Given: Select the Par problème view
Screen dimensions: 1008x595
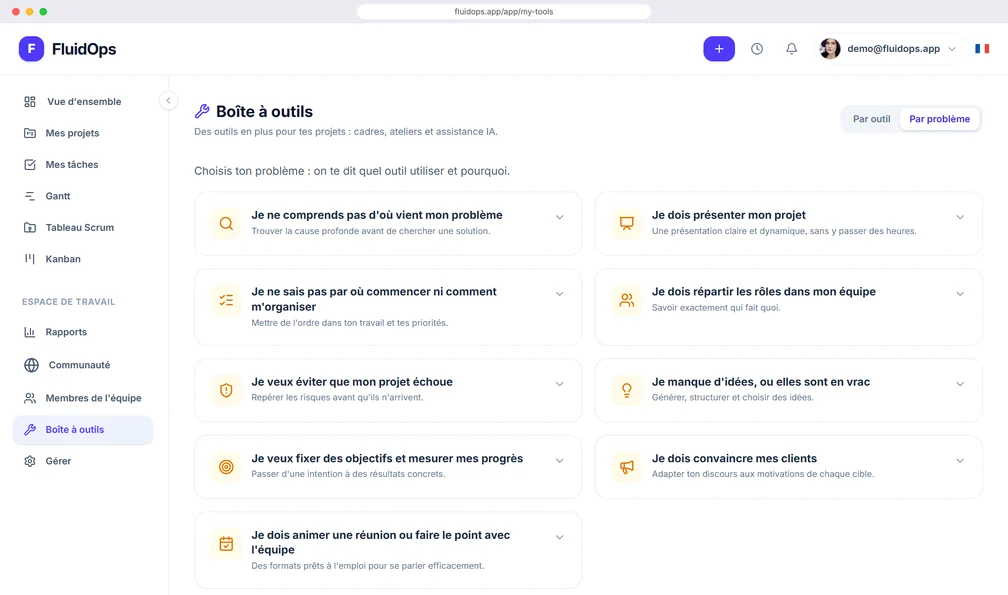Looking at the screenshot, I should (x=939, y=119).
